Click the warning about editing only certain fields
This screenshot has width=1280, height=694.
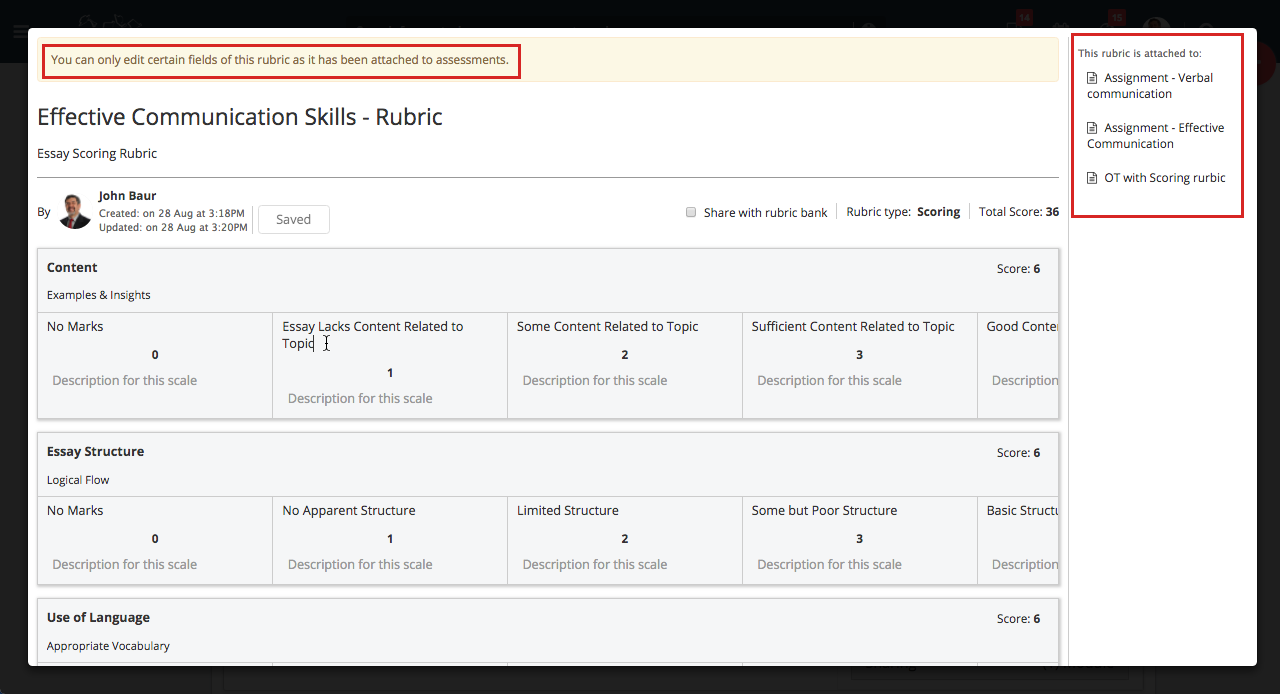tap(280, 60)
